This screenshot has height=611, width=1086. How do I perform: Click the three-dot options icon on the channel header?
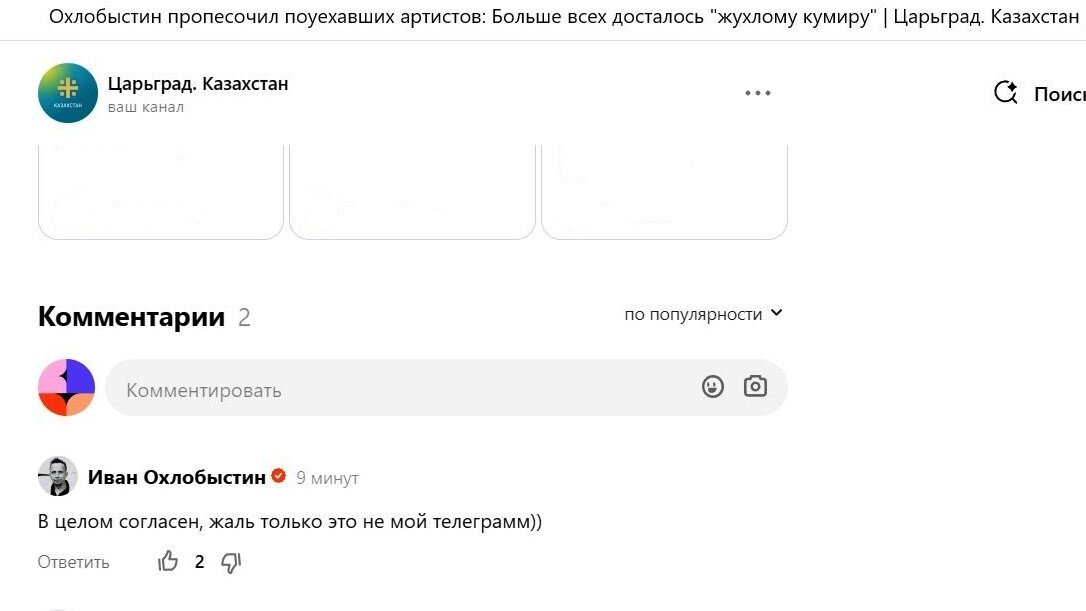pos(758,92)
